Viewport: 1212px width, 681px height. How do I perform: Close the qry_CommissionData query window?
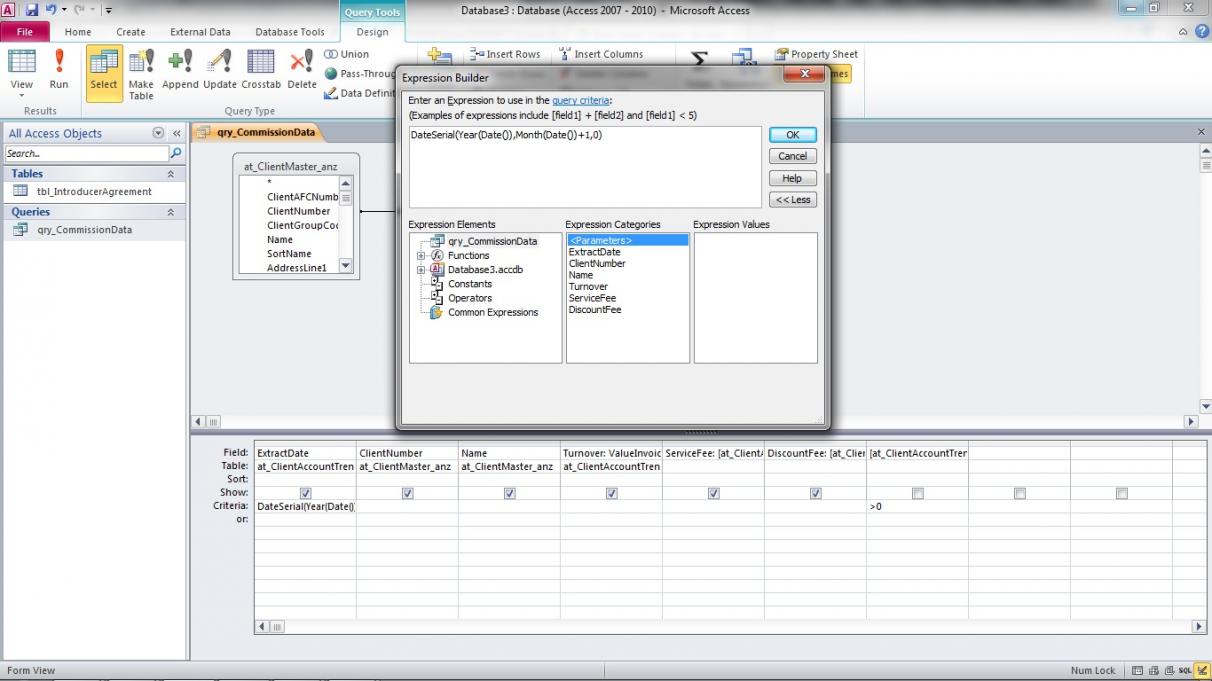point(1201,132)
